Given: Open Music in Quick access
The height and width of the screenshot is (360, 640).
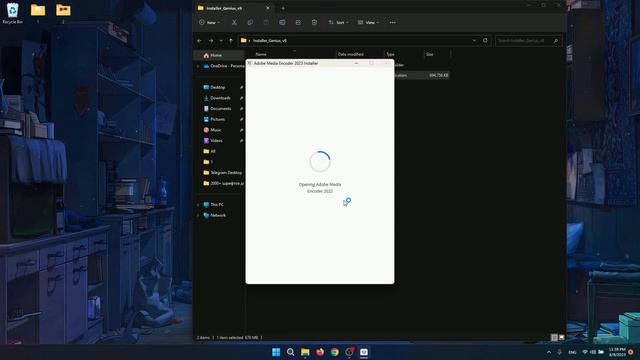Looking at the screenshot, I should [216, 130].
